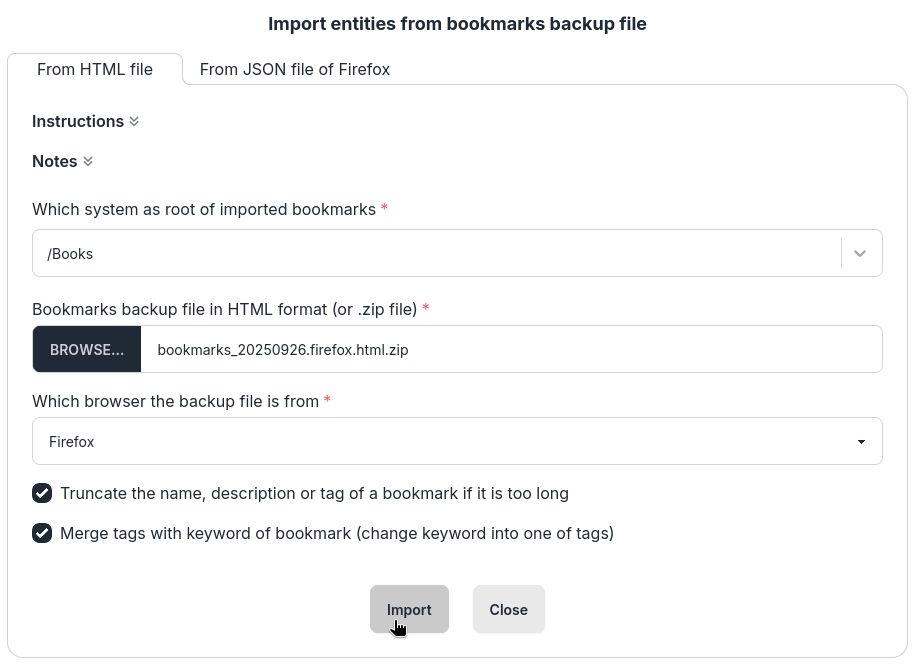
Task: Click the 'Merge tags with keyword of bookmark' label
Action: point(336,533)
